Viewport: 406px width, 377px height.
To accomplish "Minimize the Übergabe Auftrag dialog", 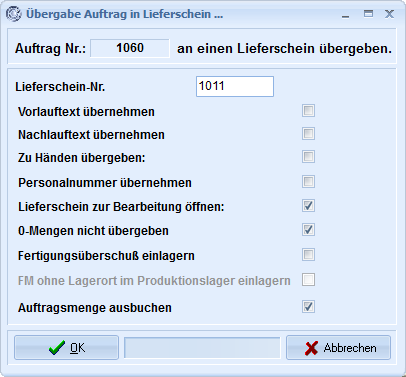I will click(x=346, y=15).
